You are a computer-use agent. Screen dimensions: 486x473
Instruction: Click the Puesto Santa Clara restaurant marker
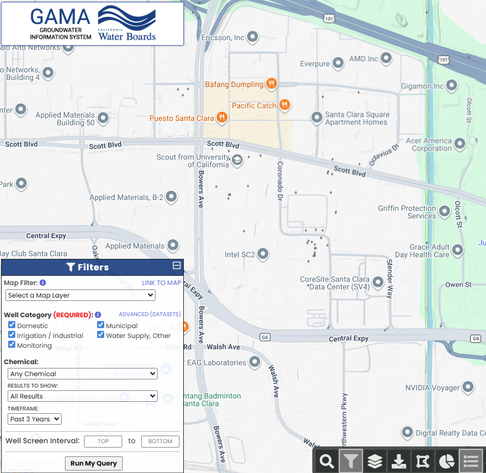[222, 117]
